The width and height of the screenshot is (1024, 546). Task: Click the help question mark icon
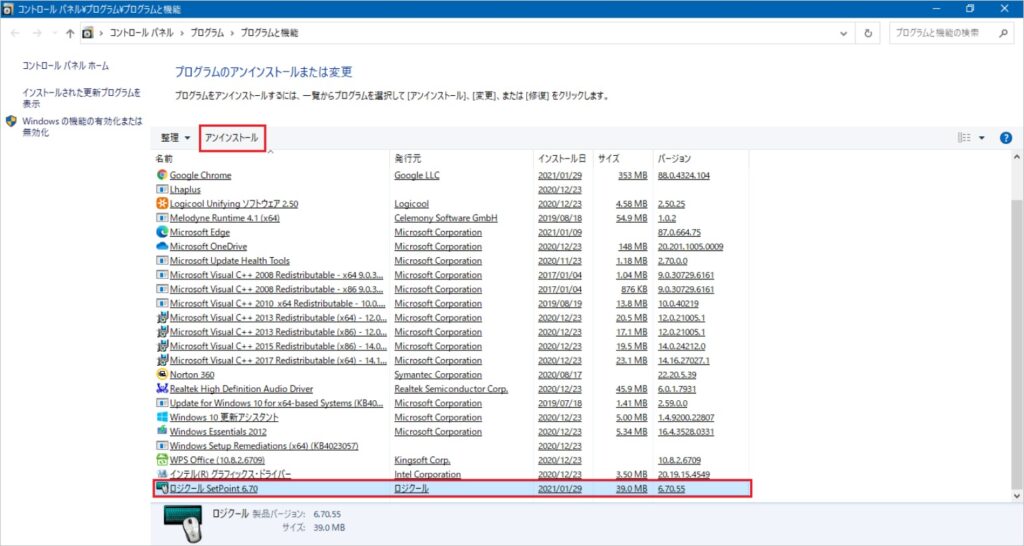coord(1006,138)
